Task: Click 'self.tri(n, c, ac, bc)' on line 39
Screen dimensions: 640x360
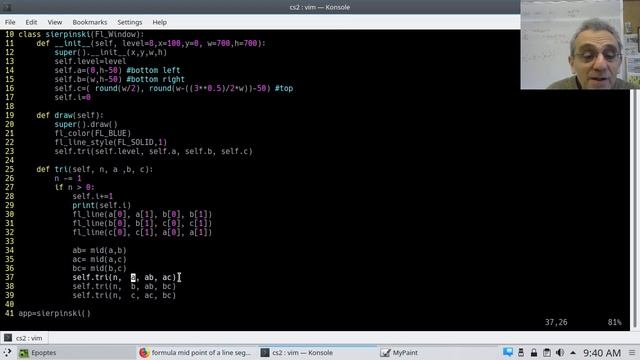Action: (124, 295)
